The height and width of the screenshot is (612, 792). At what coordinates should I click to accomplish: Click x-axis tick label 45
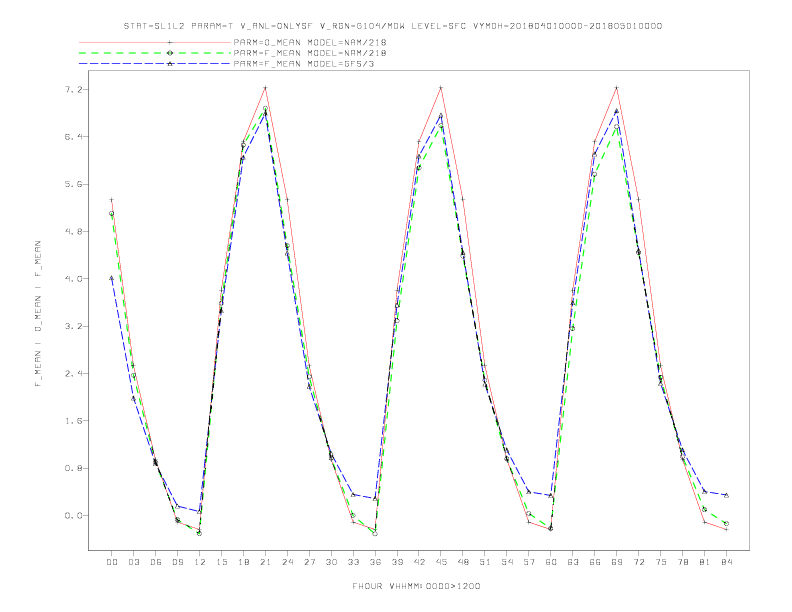point(441,562)
